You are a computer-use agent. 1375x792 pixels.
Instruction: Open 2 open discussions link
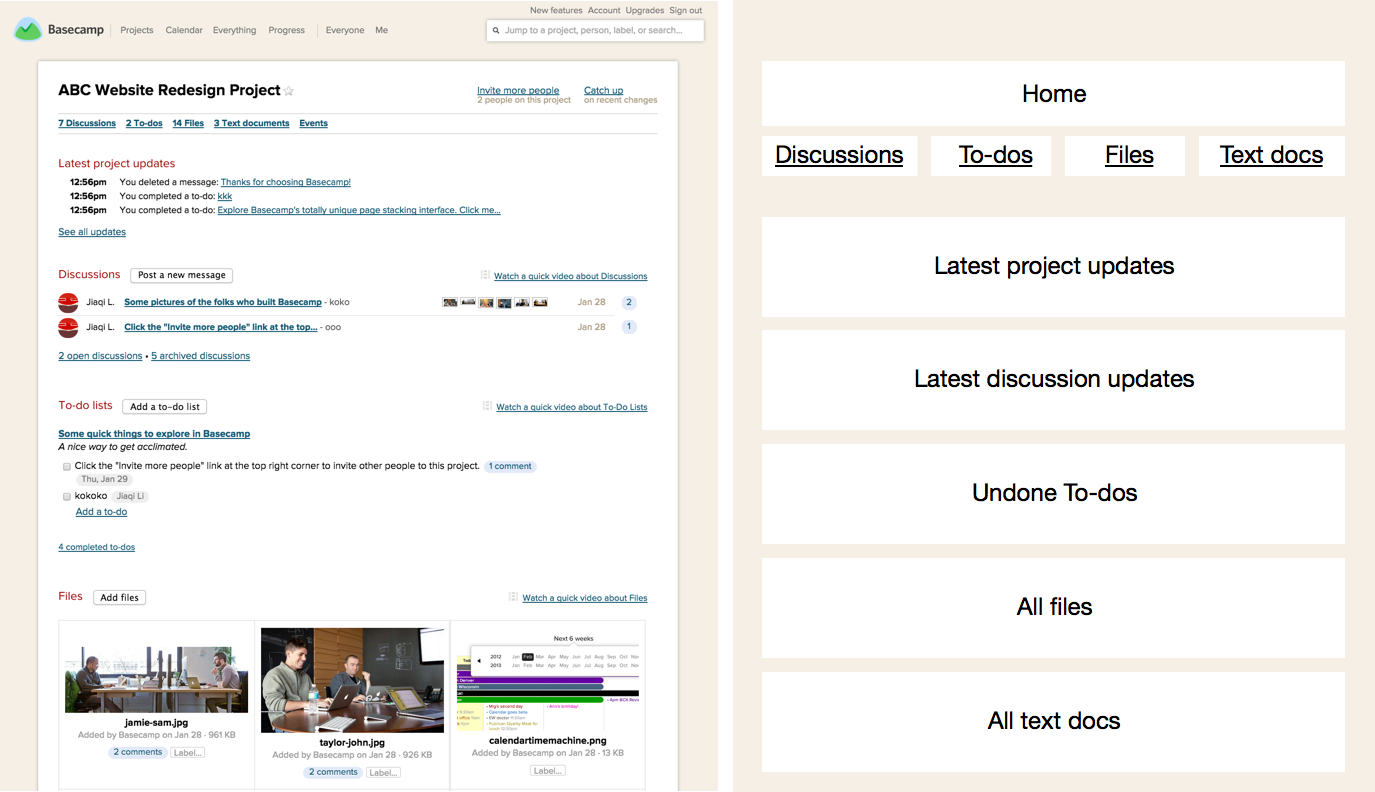pos(100,355)
